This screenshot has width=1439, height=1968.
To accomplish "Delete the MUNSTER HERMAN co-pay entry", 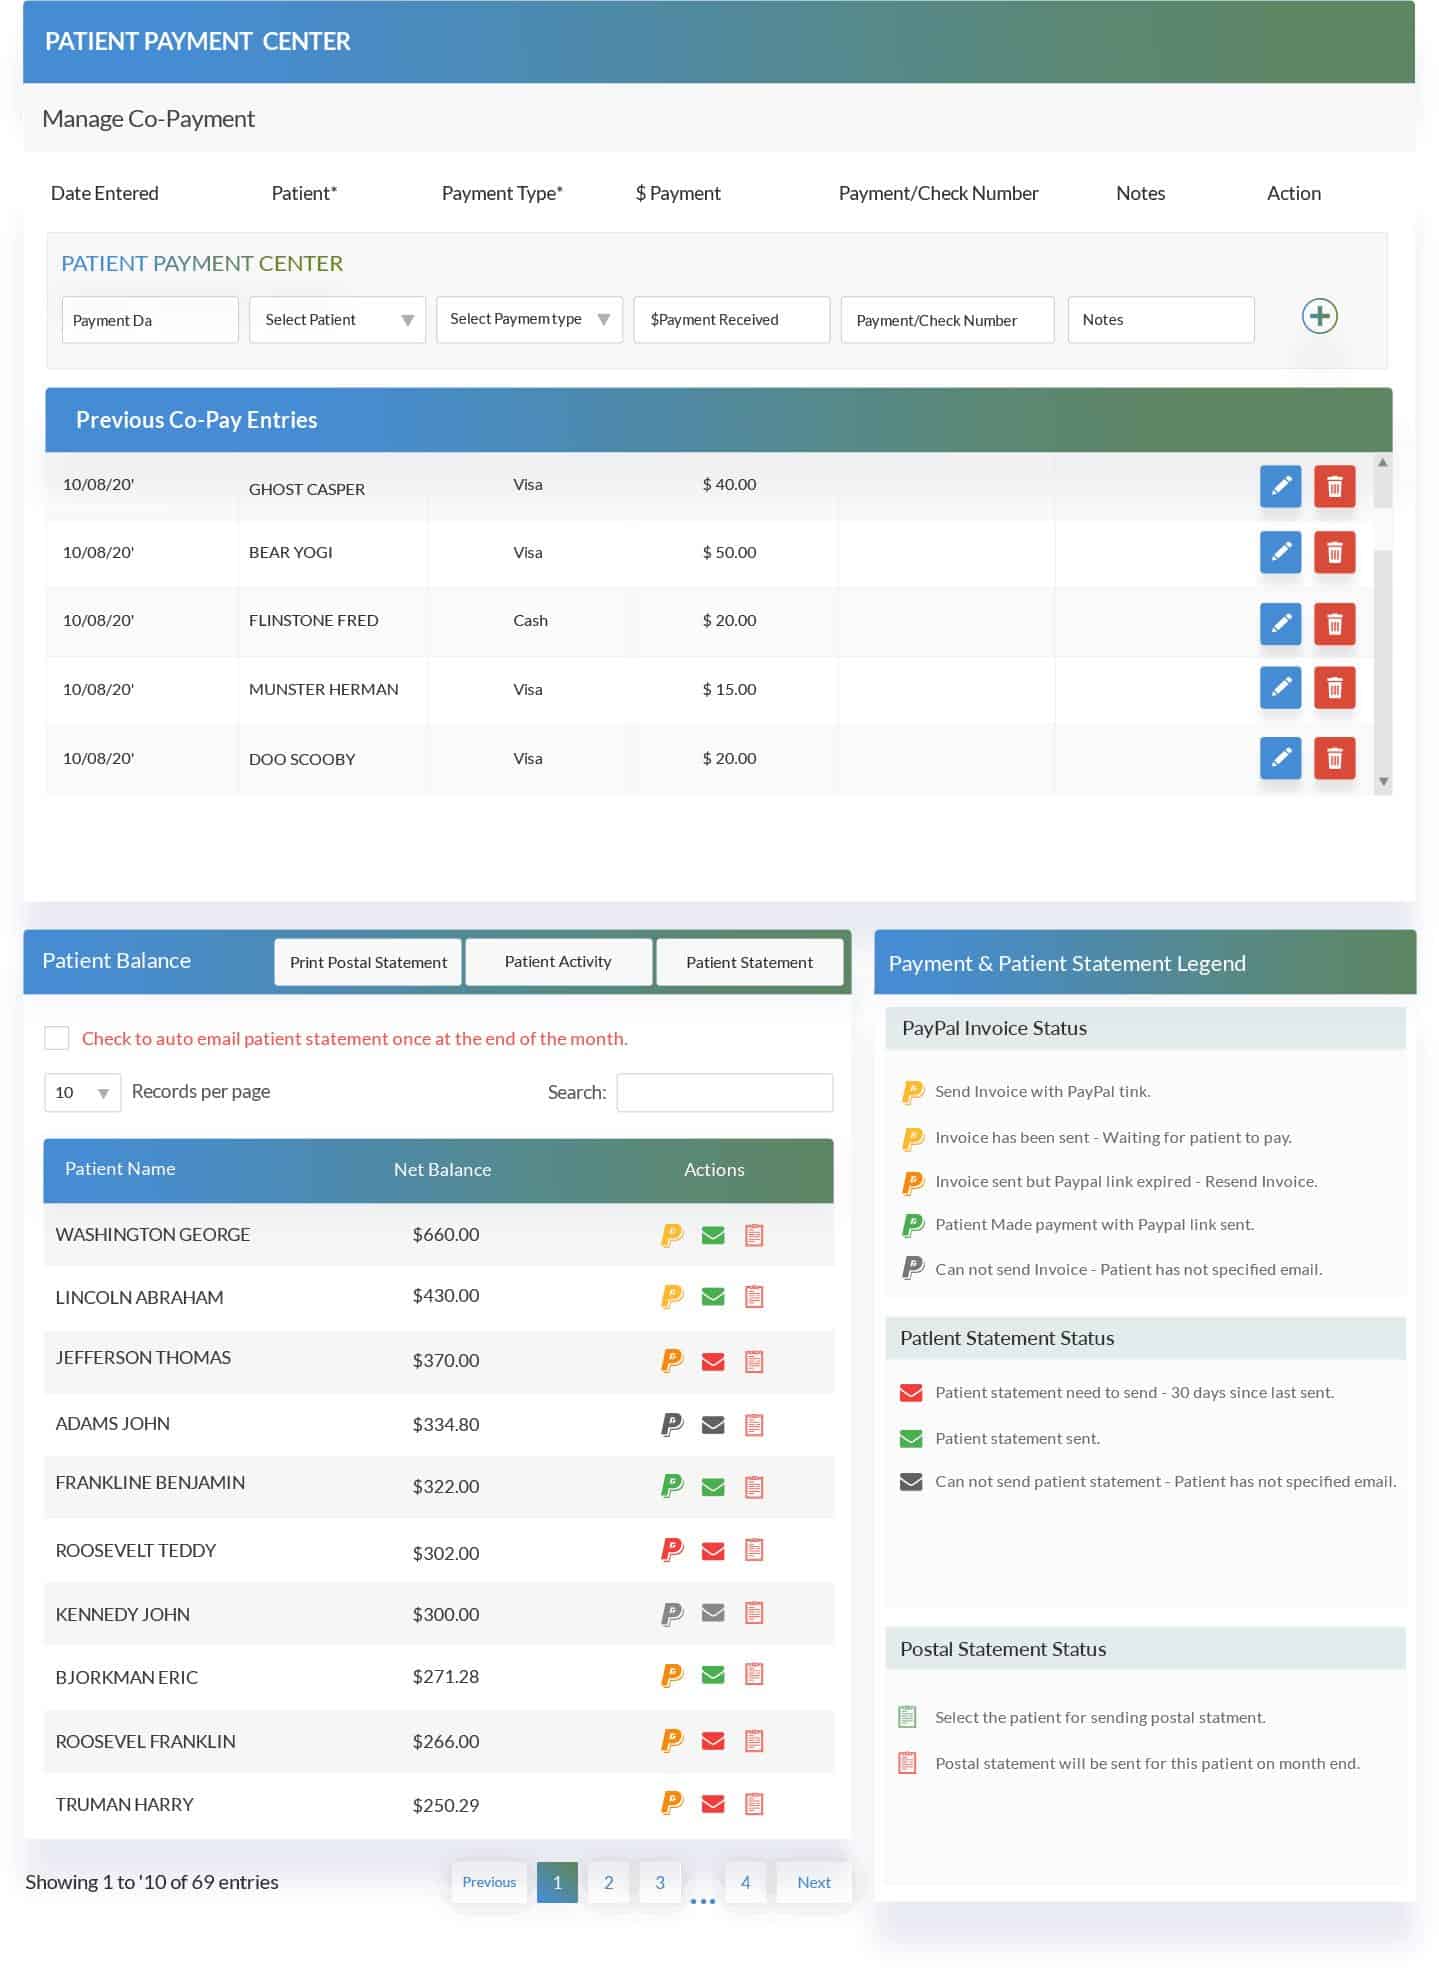I will tap(1334, 687).
